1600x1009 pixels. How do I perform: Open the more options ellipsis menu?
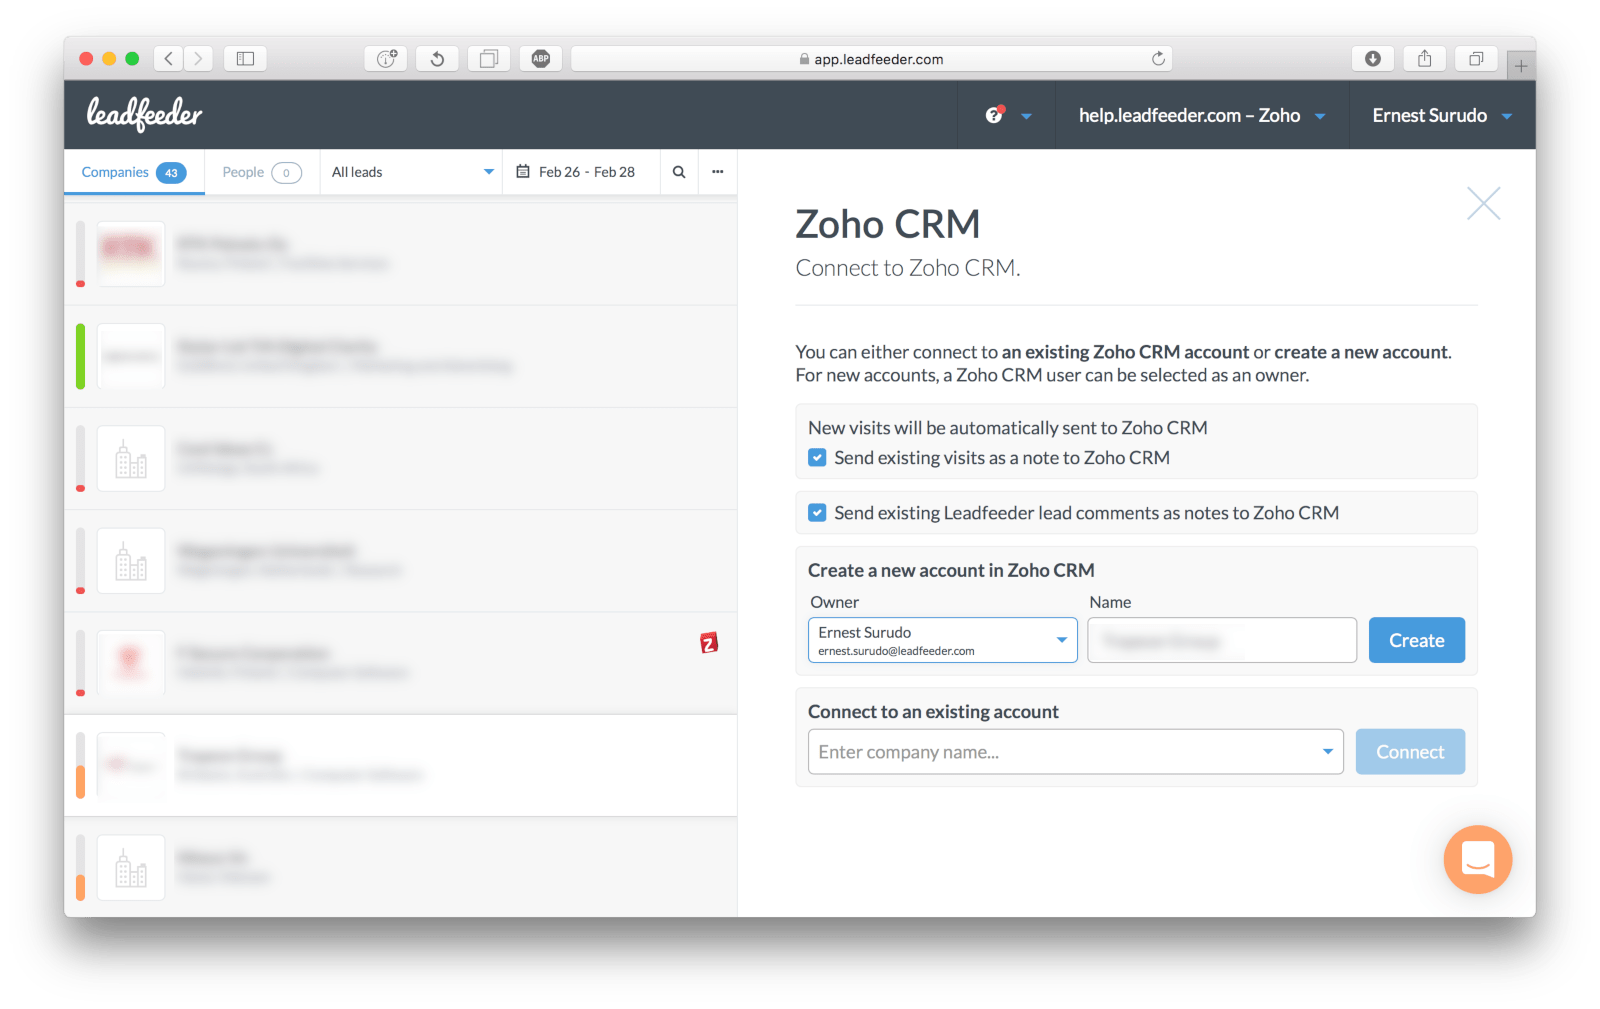717,171
